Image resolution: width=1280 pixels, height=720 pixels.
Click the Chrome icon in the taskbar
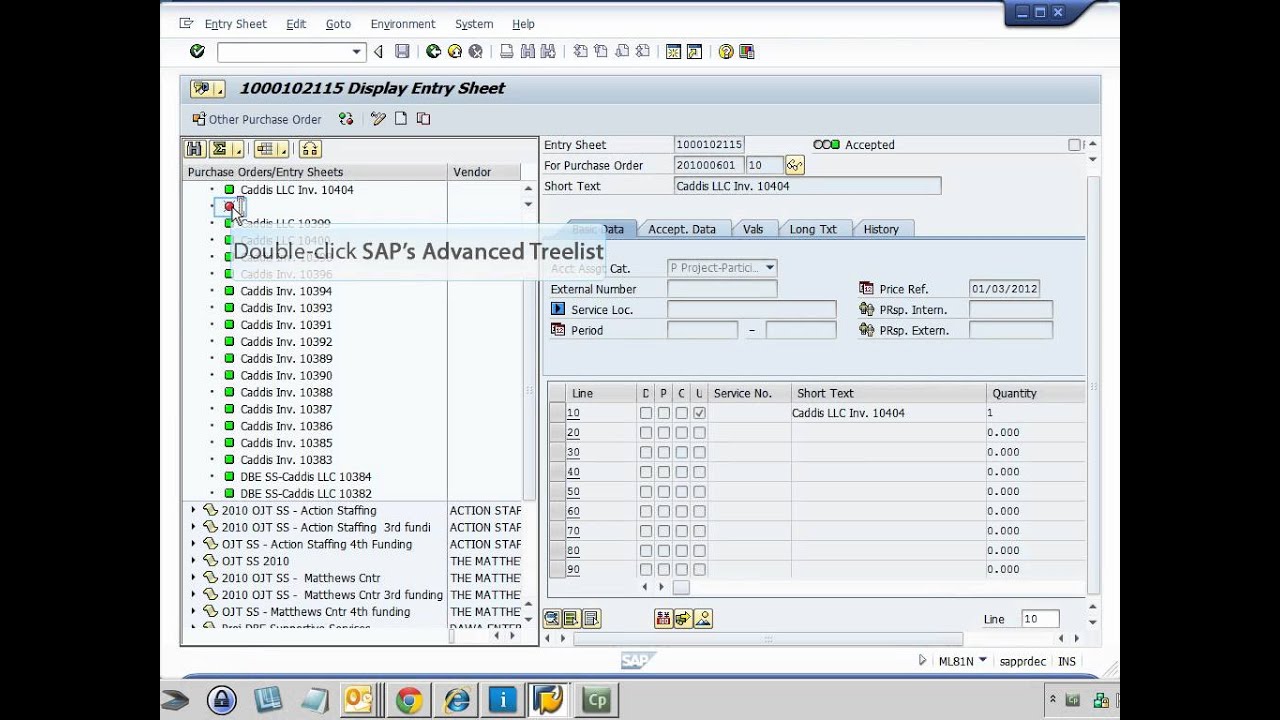pos(408,700)
